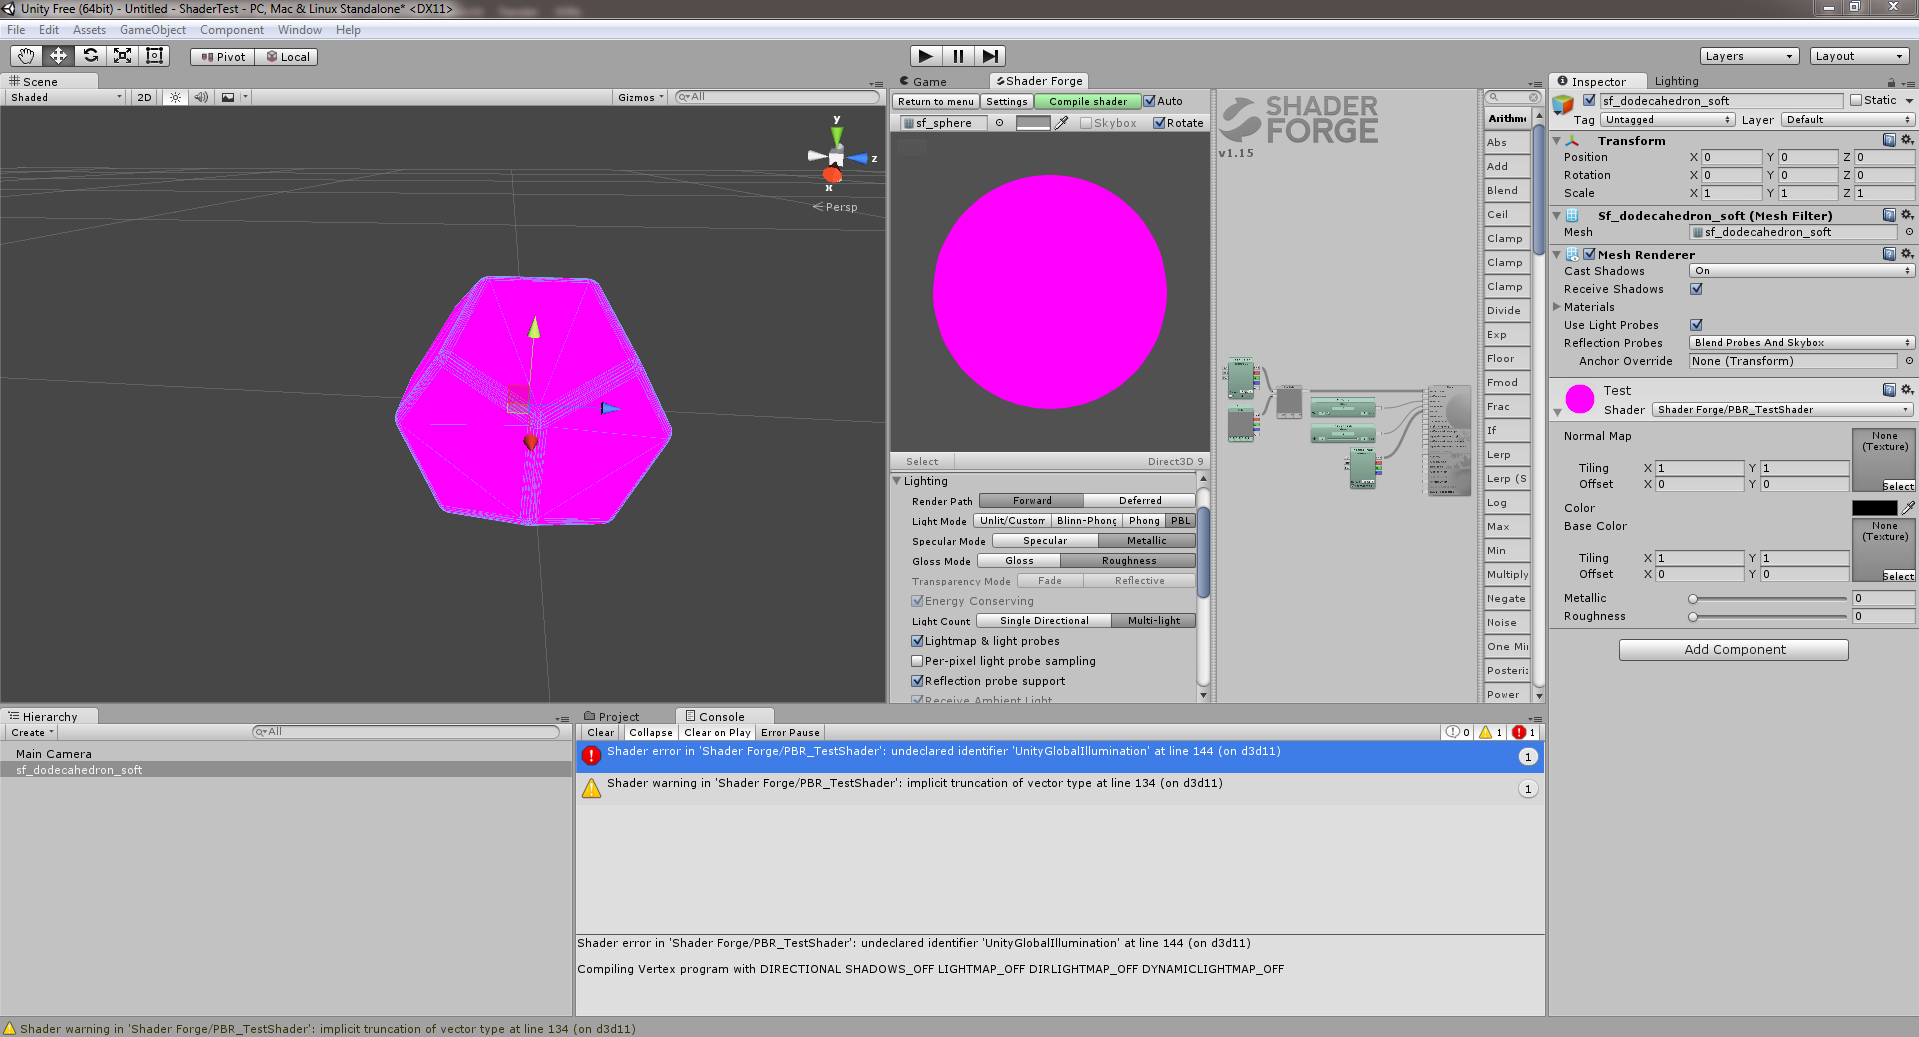The image size is (1919, 1037).
Task: Enable Per-pixel light probe sampling
Action: 917,661
